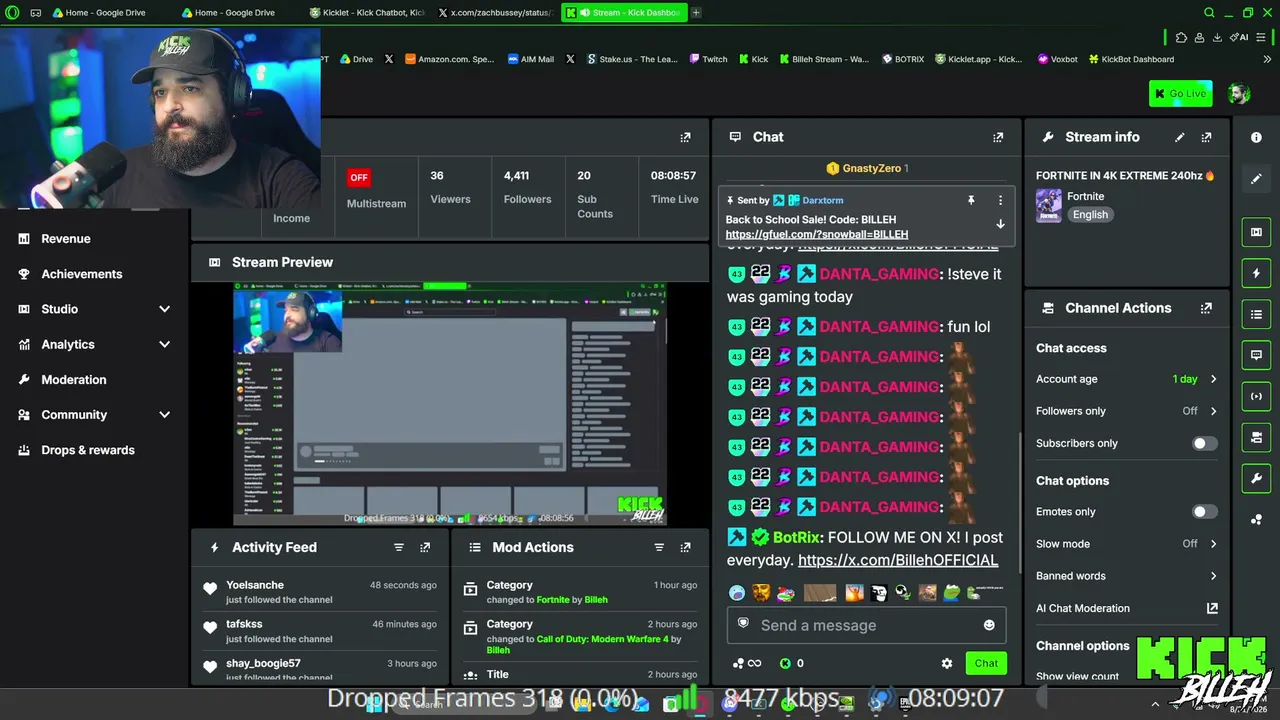Click the pencil edit icon in right rail
1280x720 pixels.
coord(1256,179)
